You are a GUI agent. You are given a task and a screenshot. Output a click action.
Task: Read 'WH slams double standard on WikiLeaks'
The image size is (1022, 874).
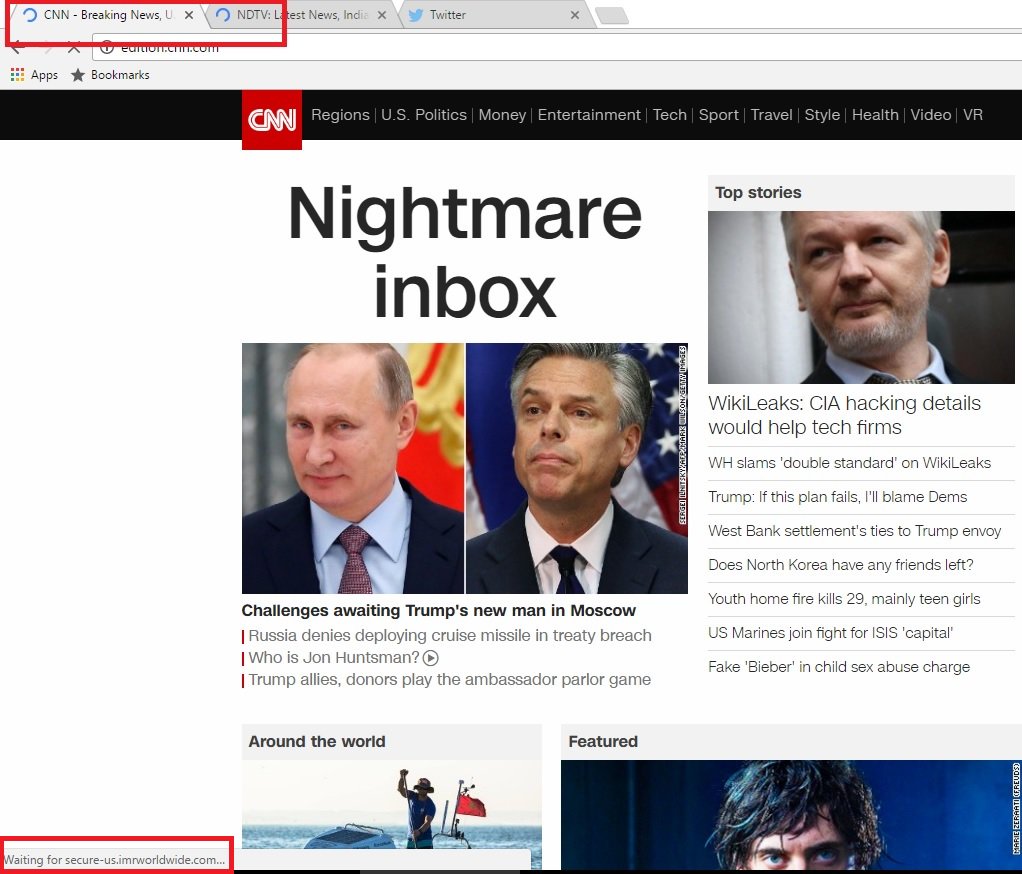[x=849, y=463]
